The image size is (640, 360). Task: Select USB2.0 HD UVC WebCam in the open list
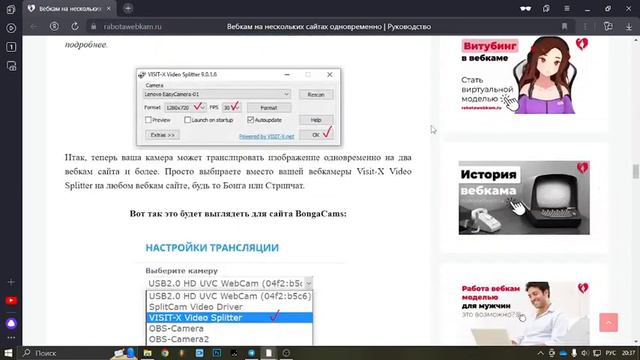coord(229,296)
